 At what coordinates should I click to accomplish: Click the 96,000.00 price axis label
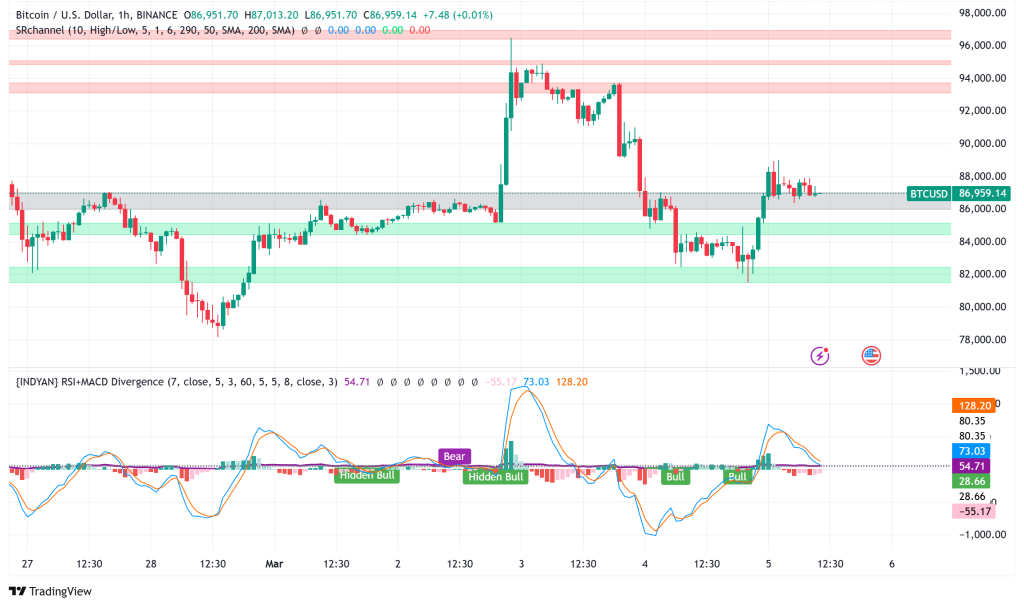982,45
